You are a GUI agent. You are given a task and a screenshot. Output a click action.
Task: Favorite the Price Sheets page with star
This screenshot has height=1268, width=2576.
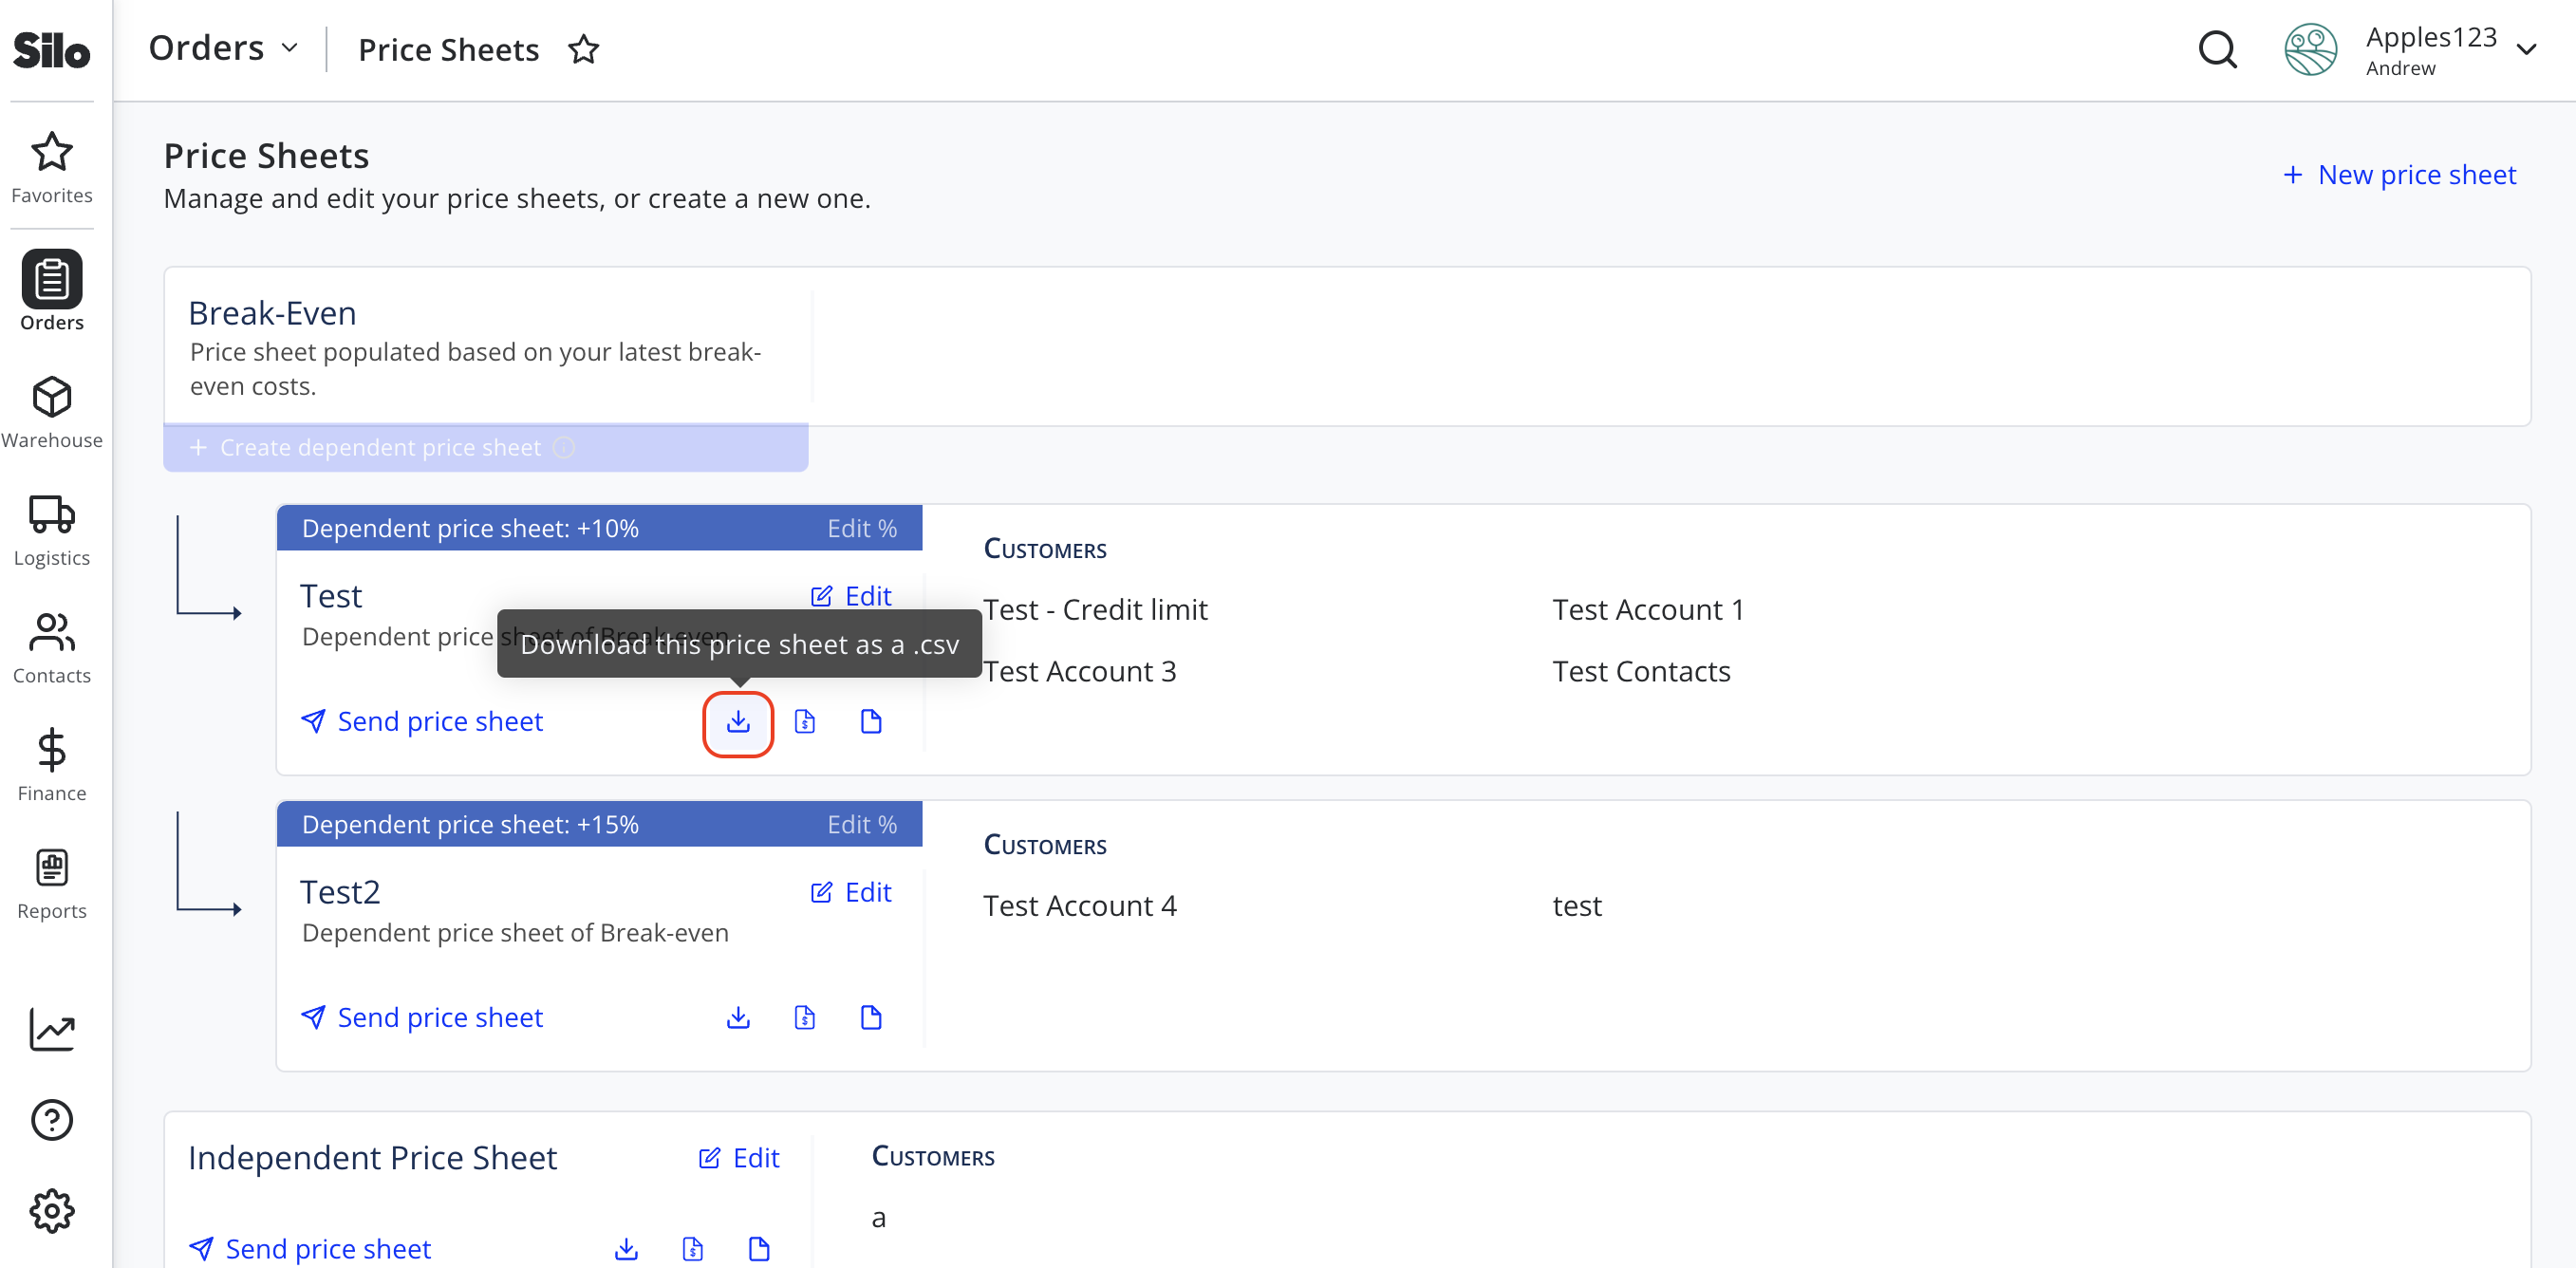tap(583, 49)
